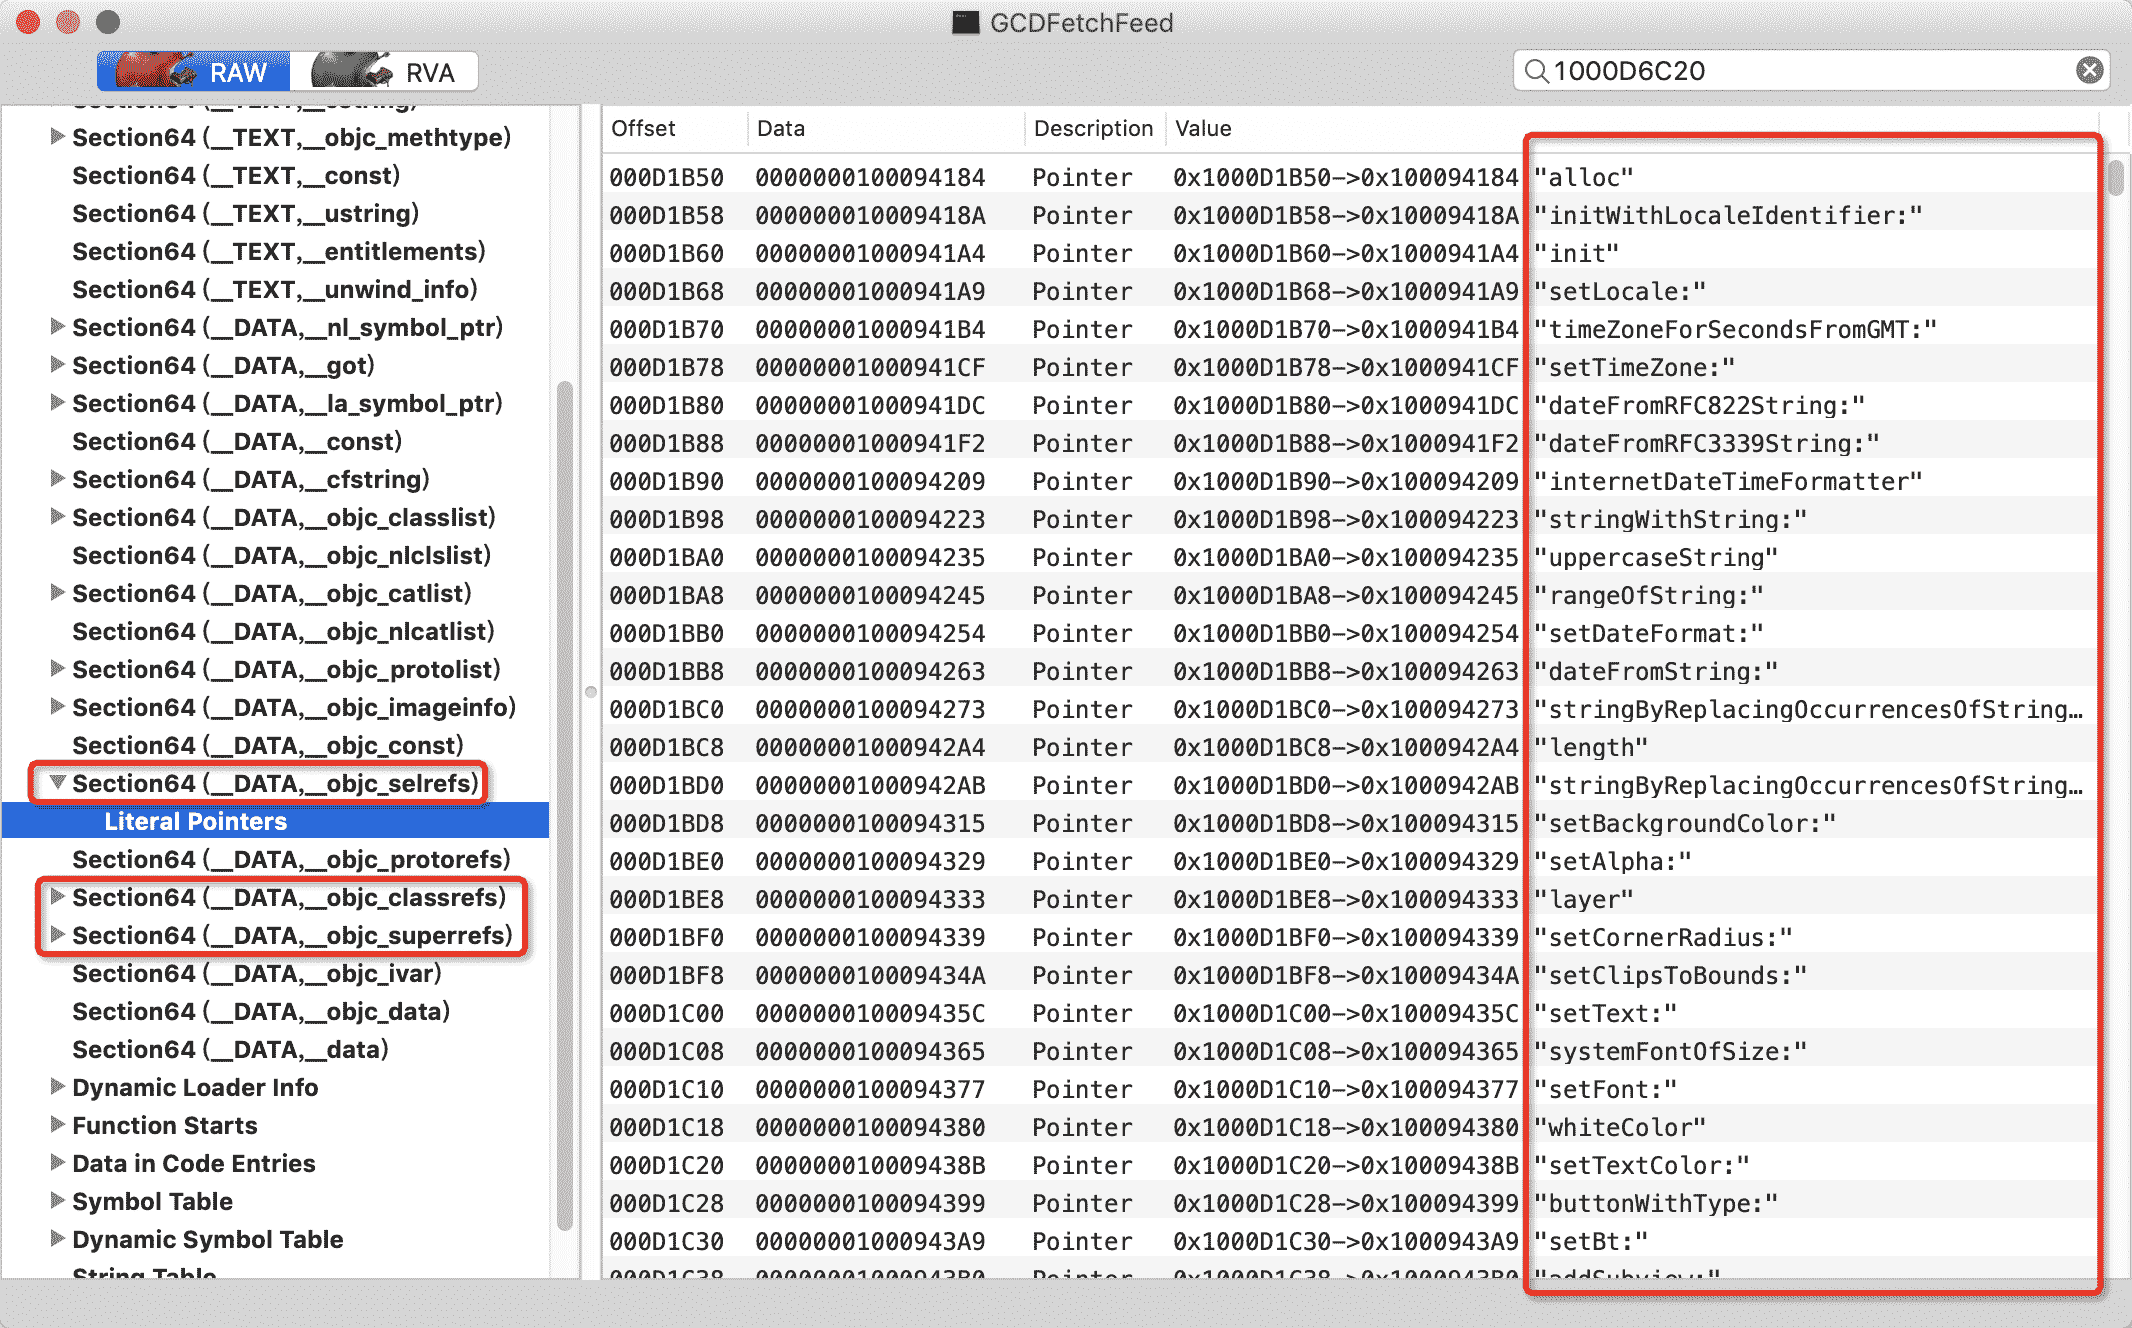Expand the Symbol Table node

[58, 1201]
